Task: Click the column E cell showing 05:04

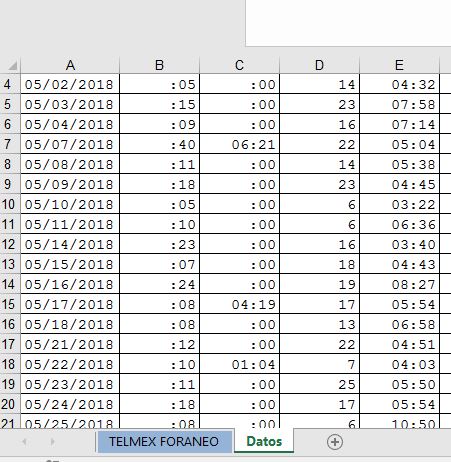Action: point(399,144)
